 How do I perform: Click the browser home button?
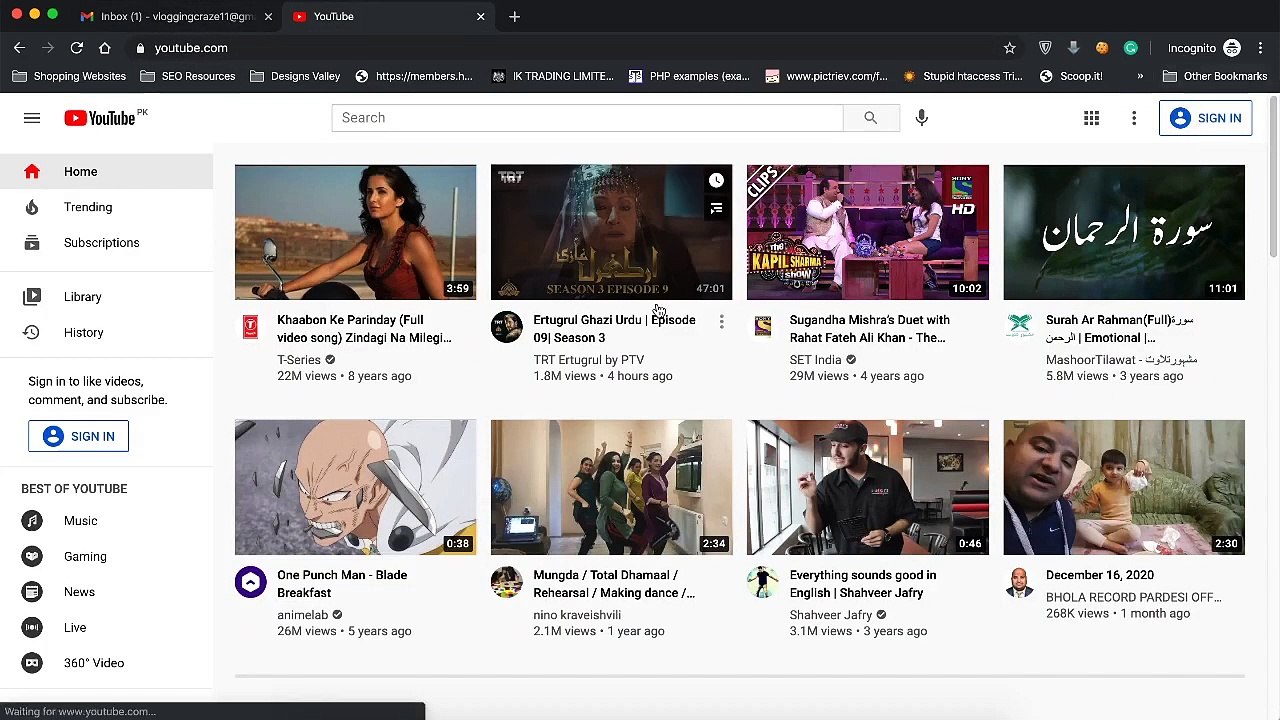(x=104, y=48)
